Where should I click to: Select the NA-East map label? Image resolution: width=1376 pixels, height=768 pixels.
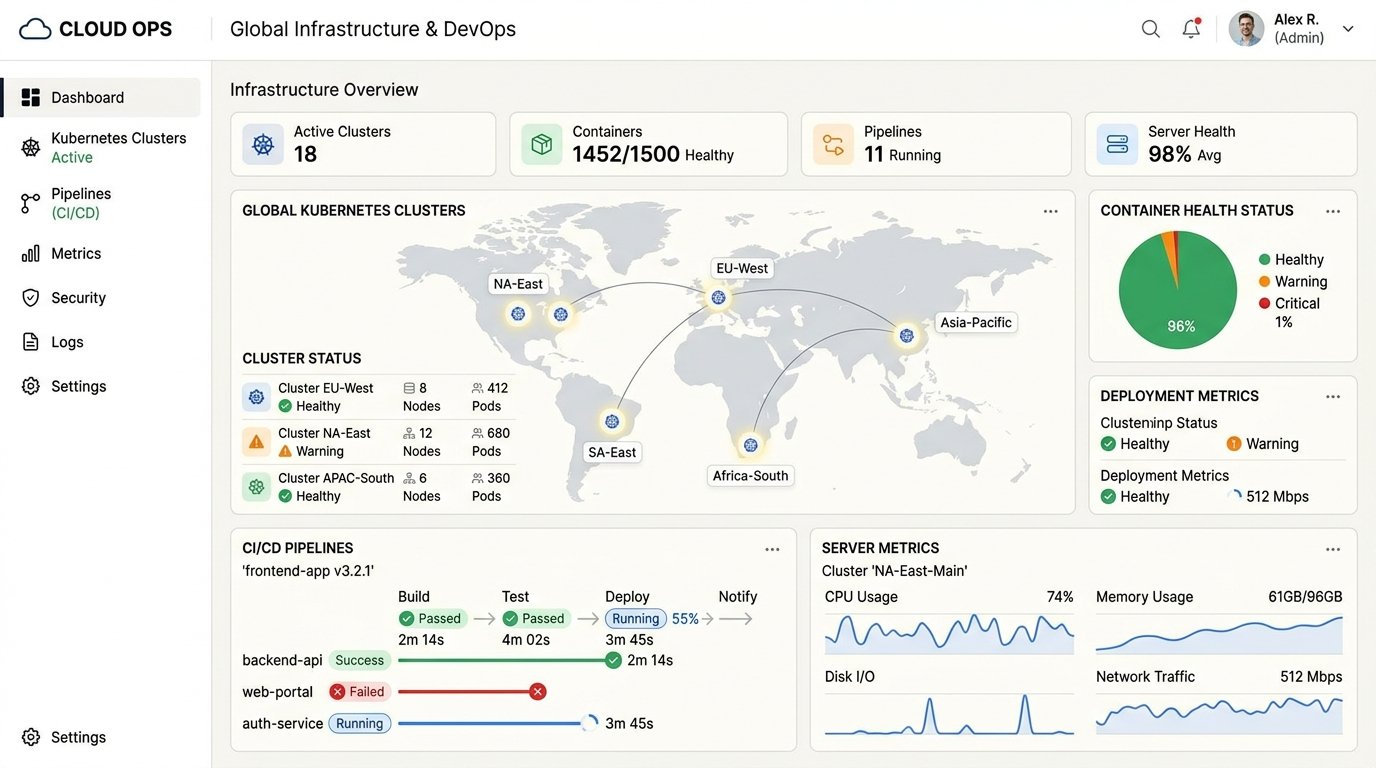518,284
